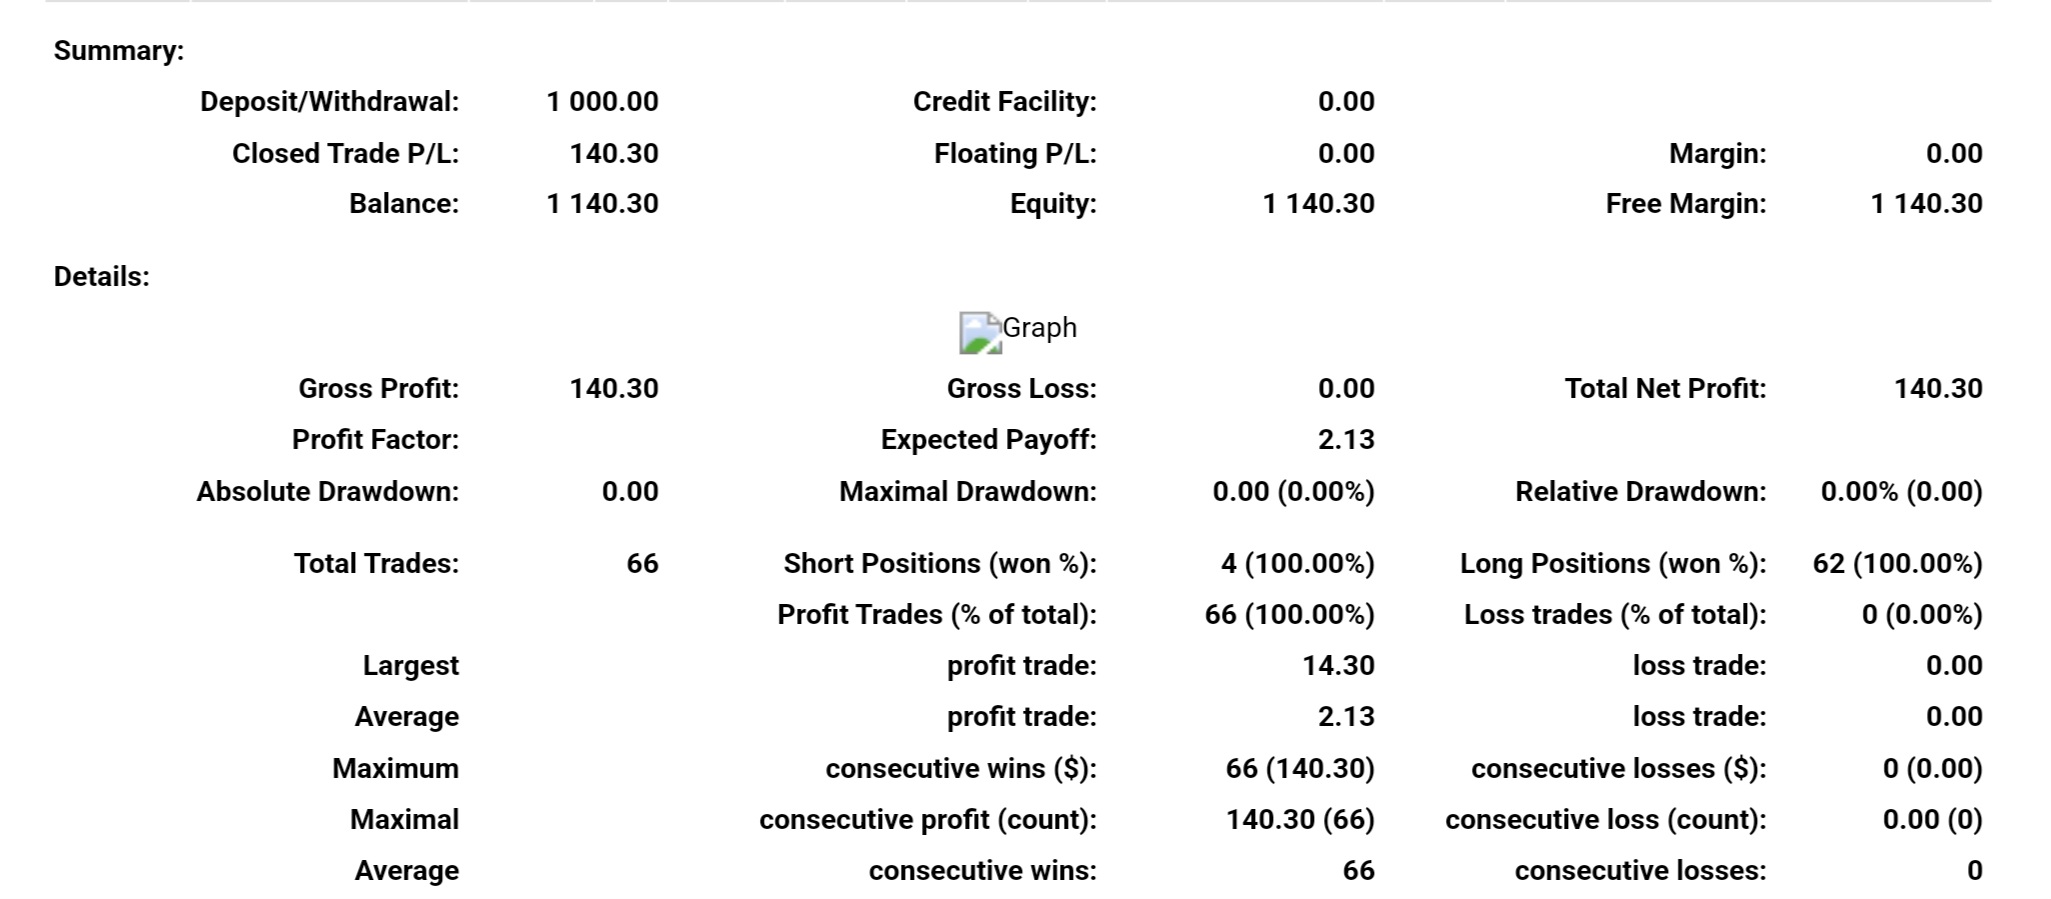
Task: Click the Total Trades value 66
Action: tap(642, 564)
